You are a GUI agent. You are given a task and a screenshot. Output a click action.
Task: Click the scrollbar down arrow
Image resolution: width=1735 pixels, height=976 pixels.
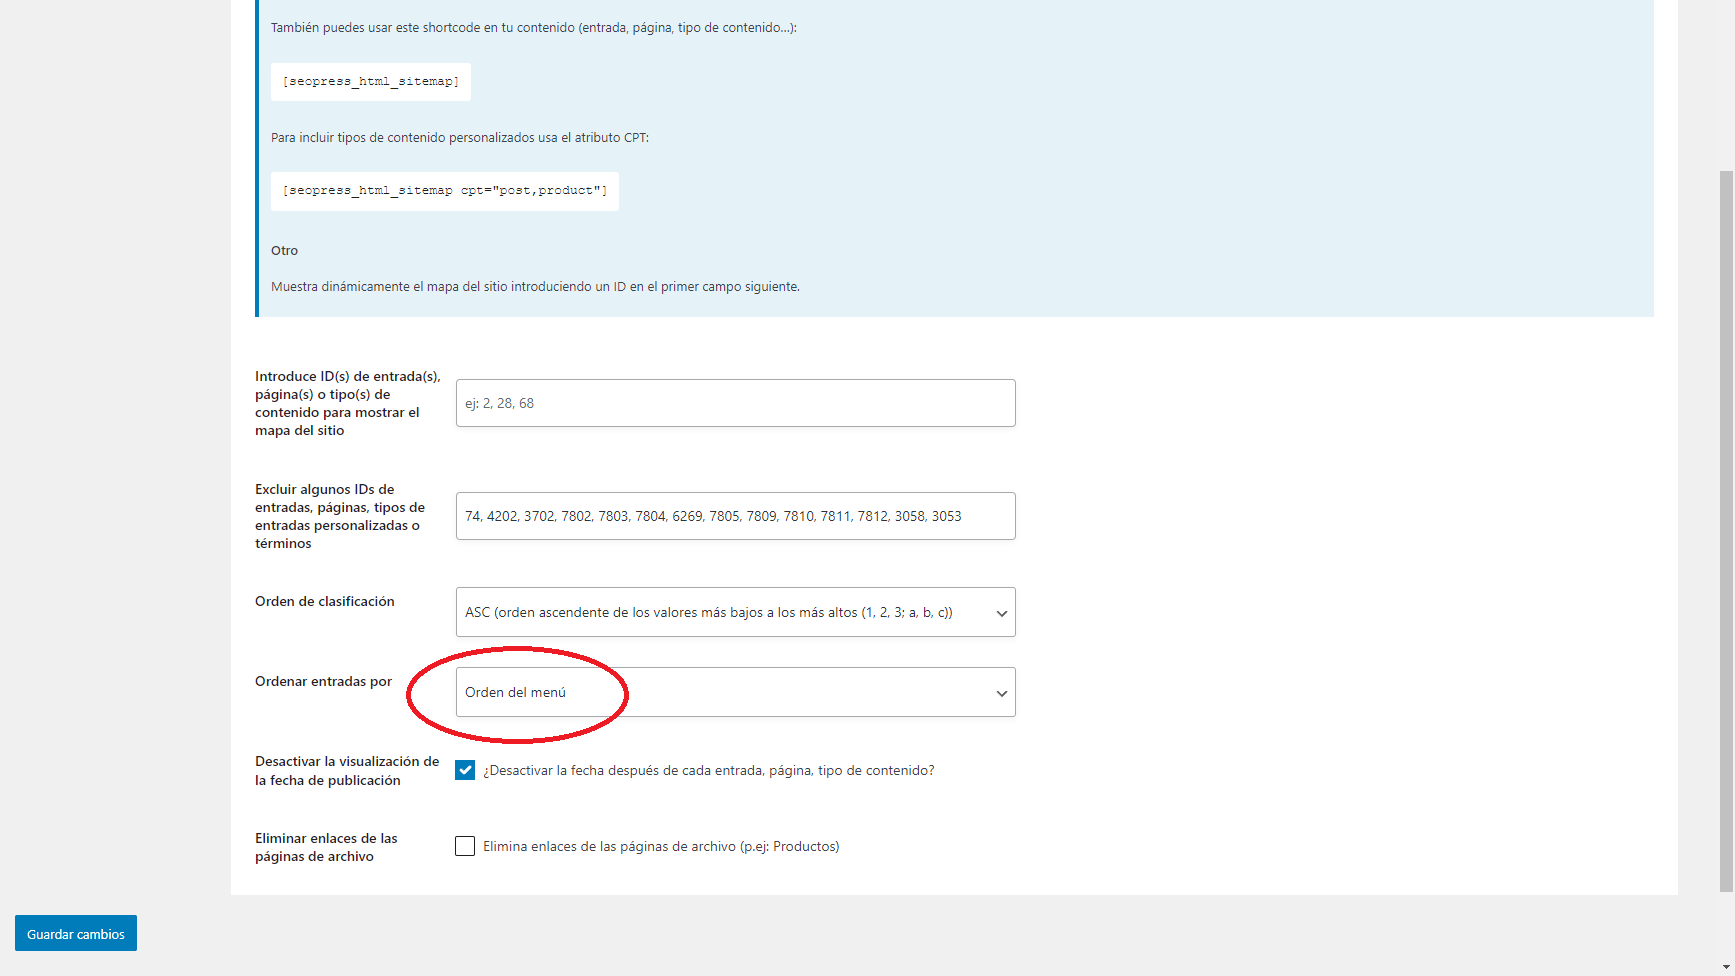tap(1726, 968)
